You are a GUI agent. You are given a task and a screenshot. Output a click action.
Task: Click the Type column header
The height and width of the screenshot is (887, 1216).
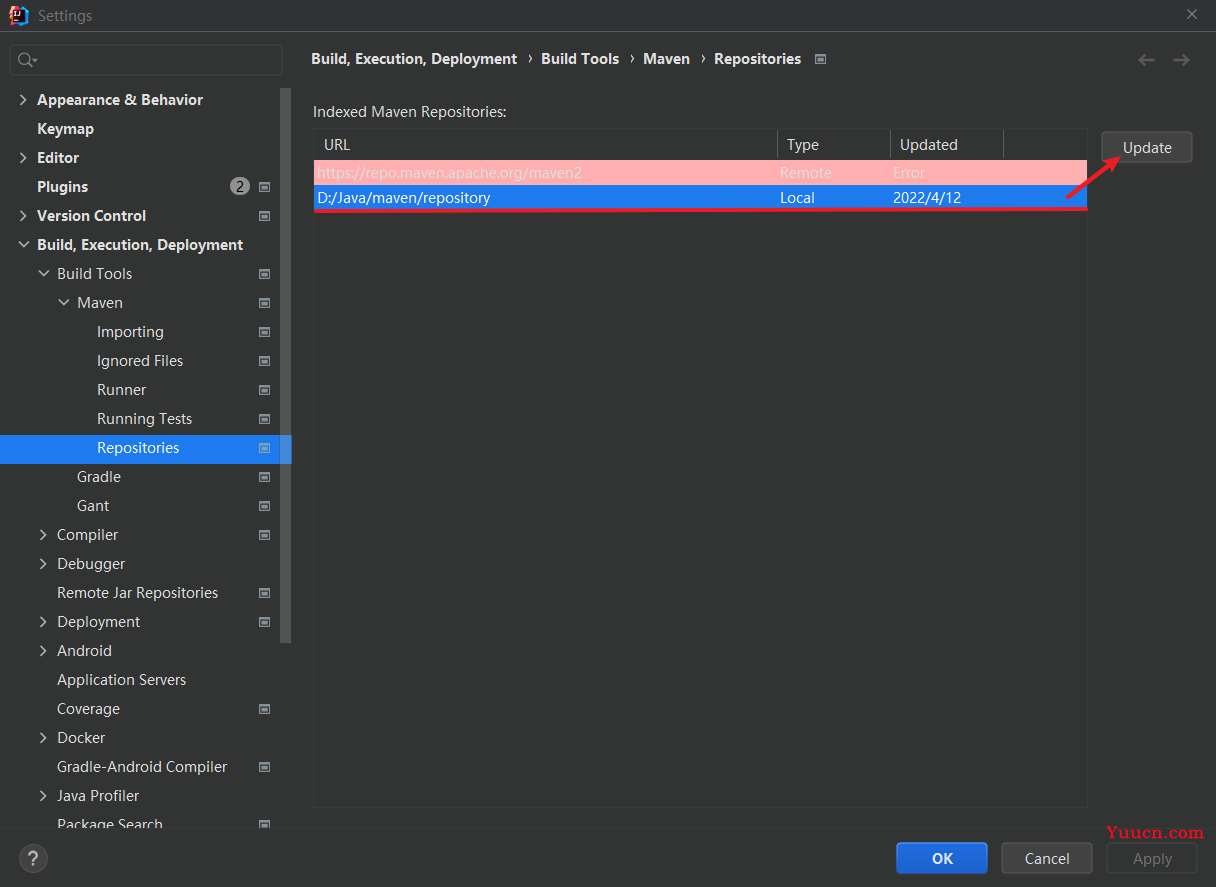(x=834, y=145)
